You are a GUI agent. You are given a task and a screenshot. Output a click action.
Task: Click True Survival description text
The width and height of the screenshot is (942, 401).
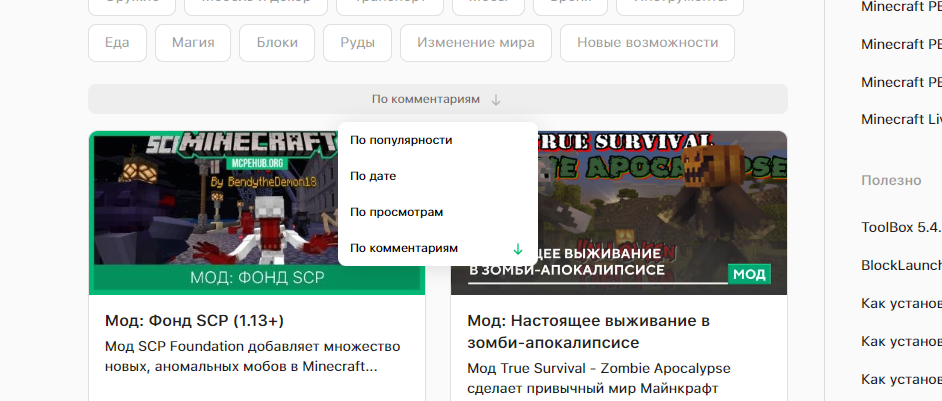[599, 378]
